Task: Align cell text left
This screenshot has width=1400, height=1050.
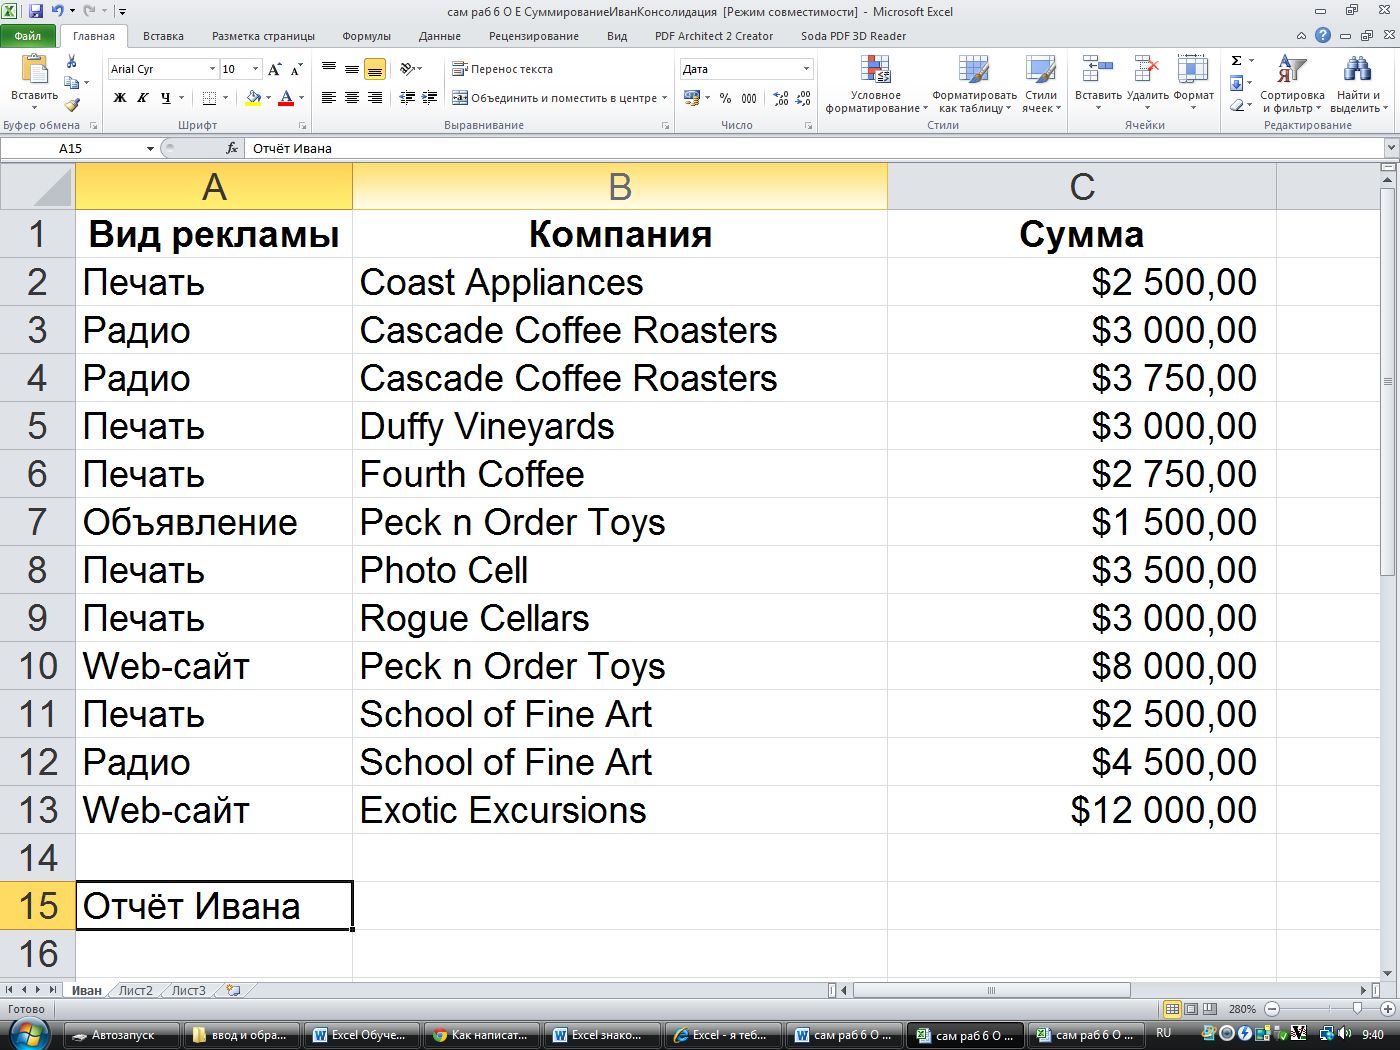Action: pos(329,98)
